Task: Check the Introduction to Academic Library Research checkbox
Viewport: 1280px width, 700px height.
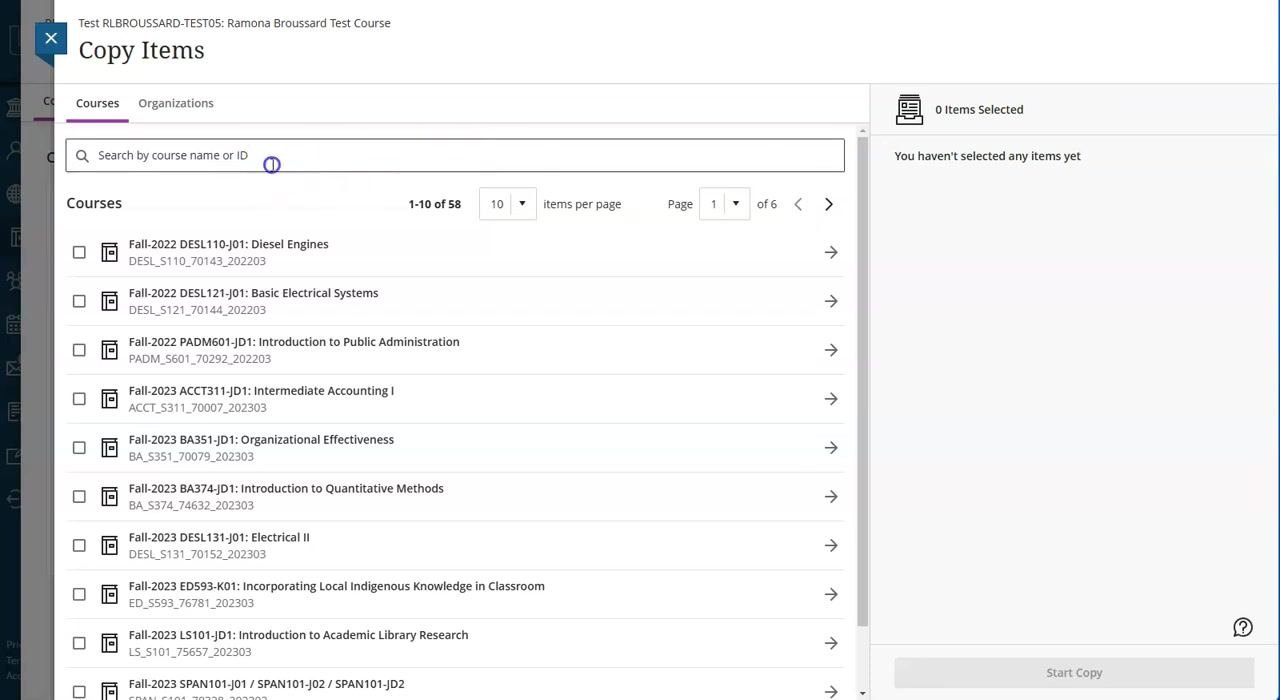Action: click(x=79, y=644)
